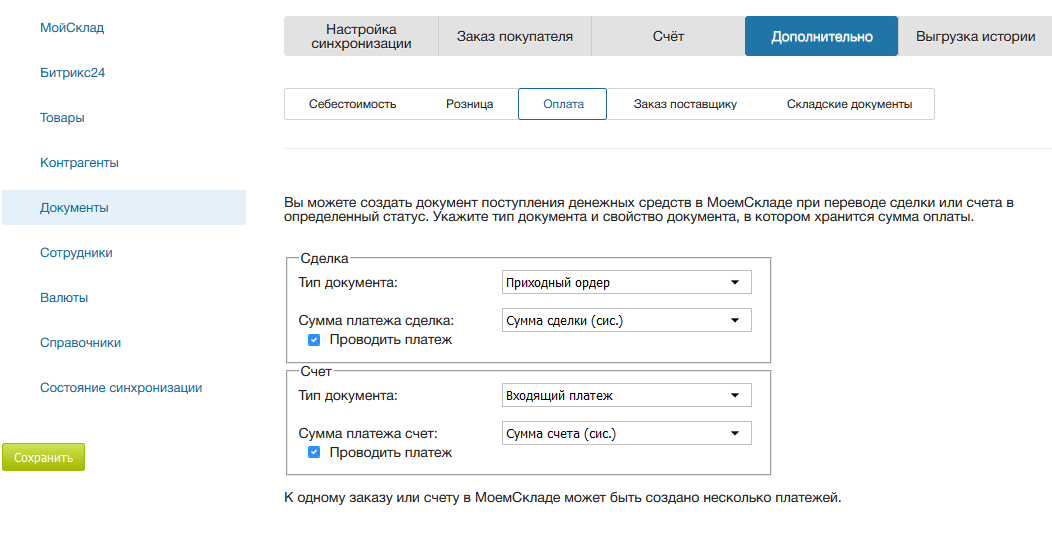Image resolution: width=1052 pixels, height=550 pixels.
Task: Select 'Себестоимость' sub-tab
Action: click(x=352, y=104)
